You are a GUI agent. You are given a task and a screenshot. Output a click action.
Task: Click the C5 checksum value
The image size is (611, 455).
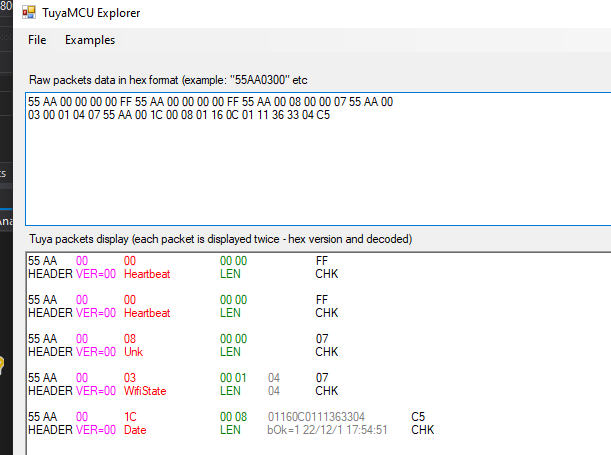418,417
